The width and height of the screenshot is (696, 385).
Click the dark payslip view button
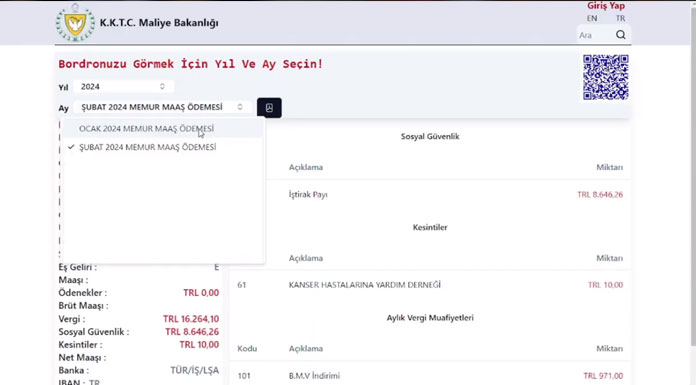269,107
